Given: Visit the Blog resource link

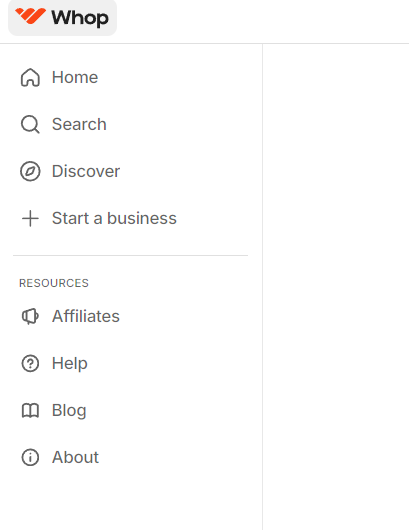Looking at the screenshot, I should click(x=69, y=410).
